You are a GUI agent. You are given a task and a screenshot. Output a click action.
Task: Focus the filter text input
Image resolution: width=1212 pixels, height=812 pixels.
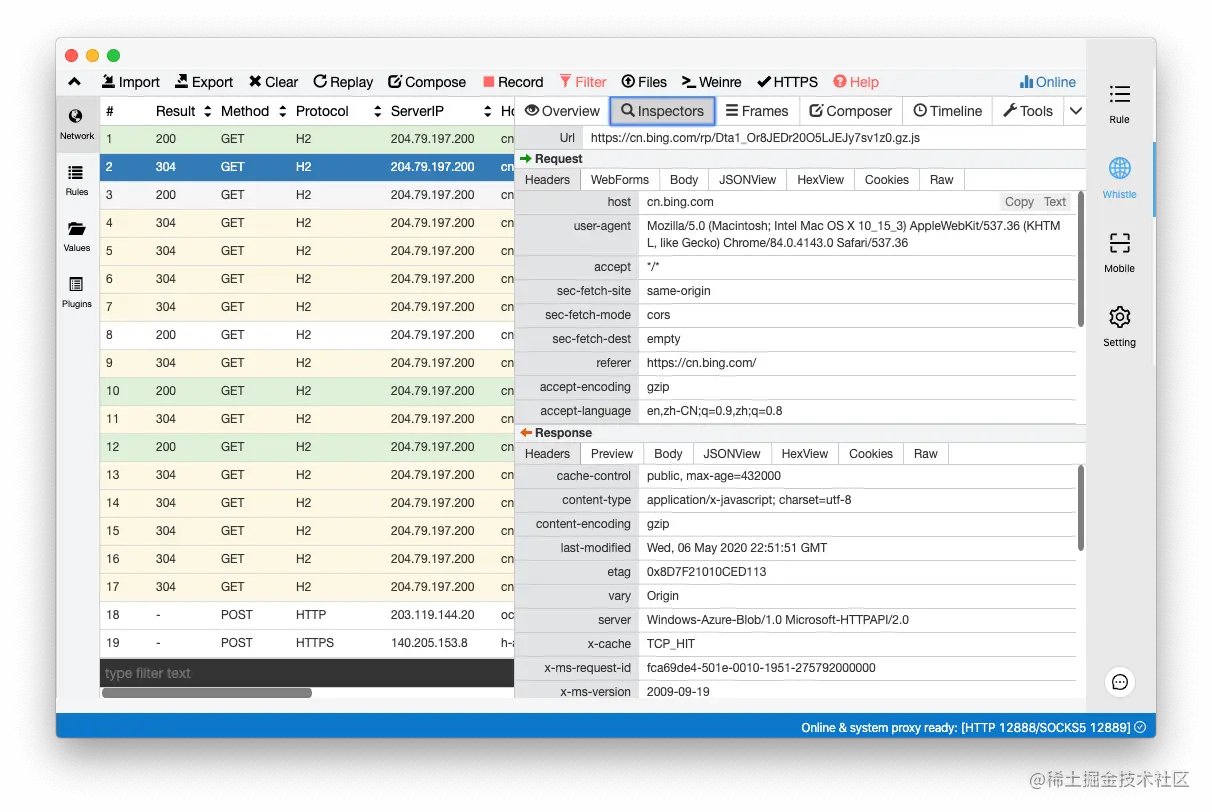point(307,673)
